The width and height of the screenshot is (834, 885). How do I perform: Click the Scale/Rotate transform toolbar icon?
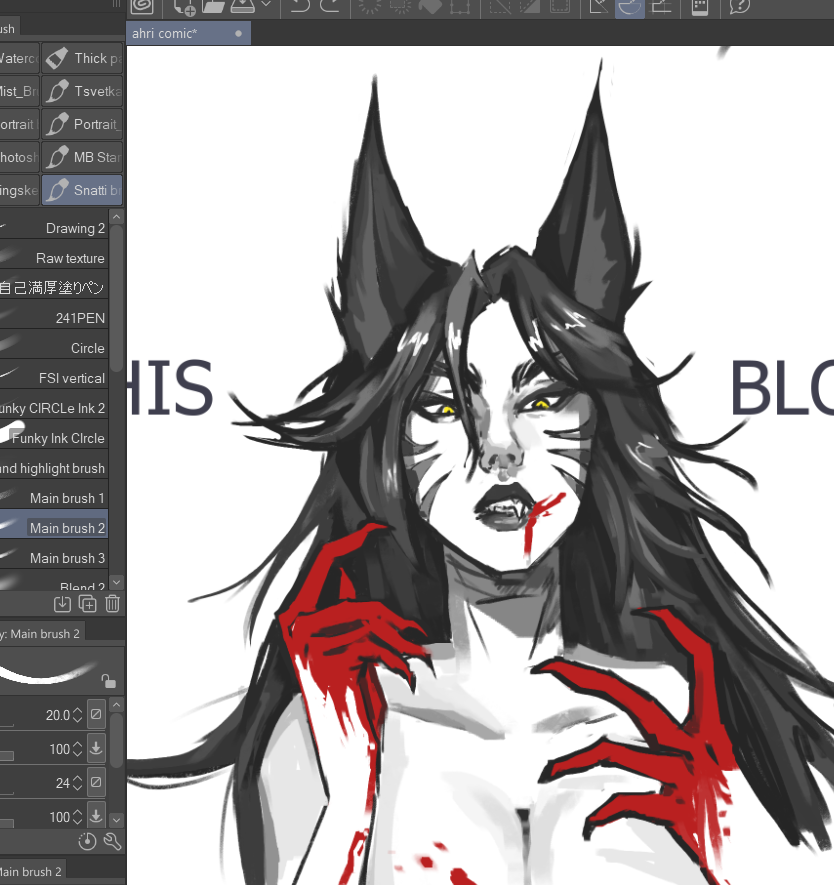460,6
